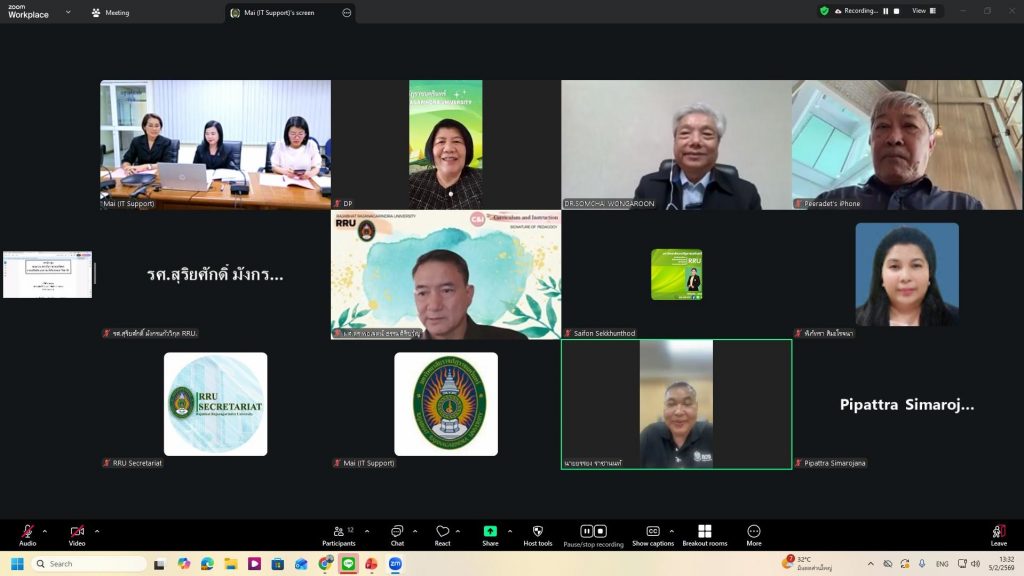Click the shared screen thumbnail preview
This screenshot has height=576, width=1024.
click(47, 274)
